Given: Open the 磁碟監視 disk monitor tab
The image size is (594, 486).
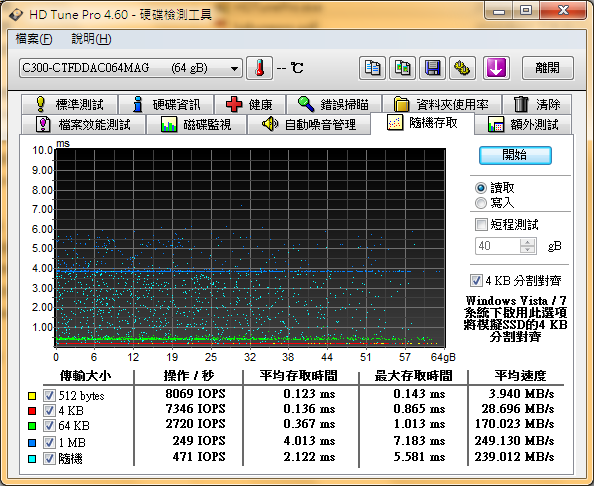Looking at the screenshot, I should point(197,124).
